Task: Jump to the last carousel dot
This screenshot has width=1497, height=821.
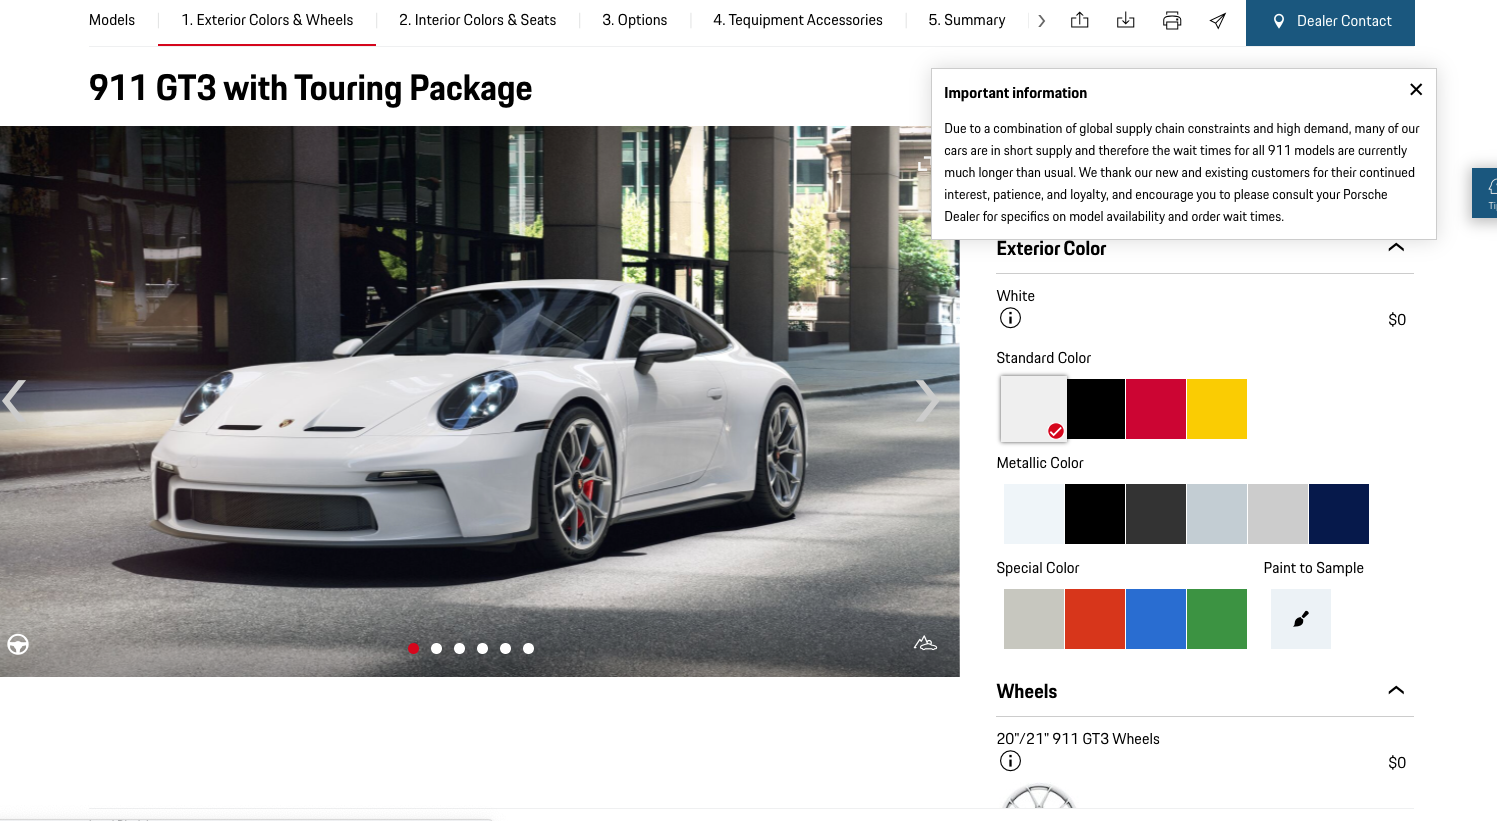Action: coord(528,648)
